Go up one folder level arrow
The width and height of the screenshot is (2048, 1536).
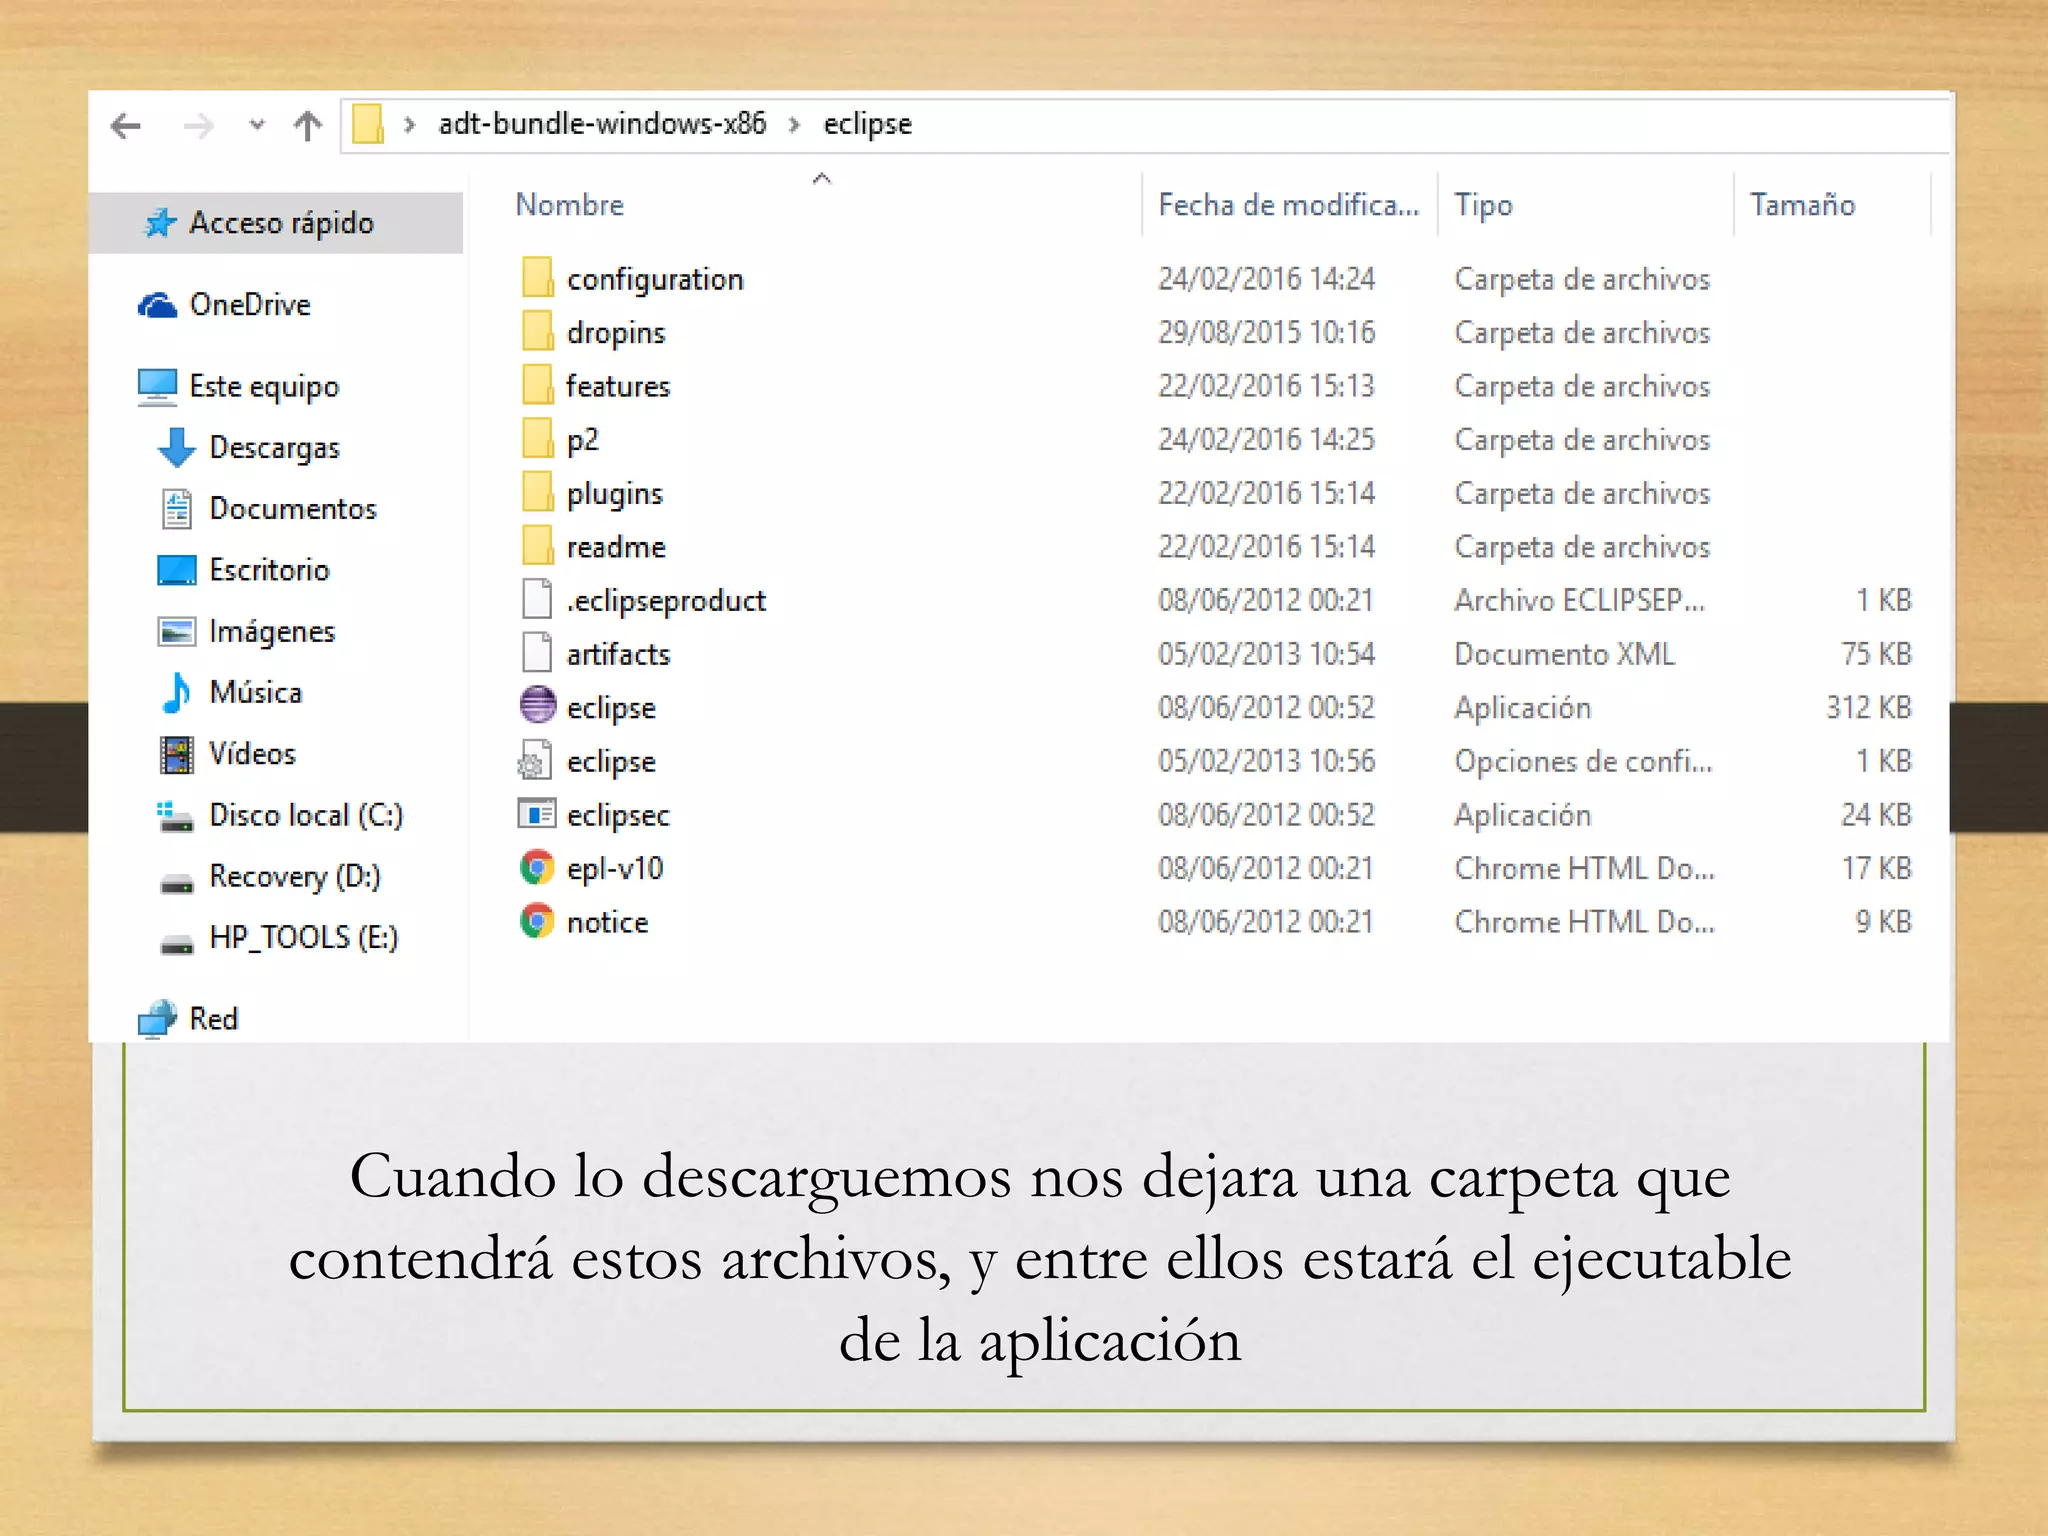tap(308, 126)
